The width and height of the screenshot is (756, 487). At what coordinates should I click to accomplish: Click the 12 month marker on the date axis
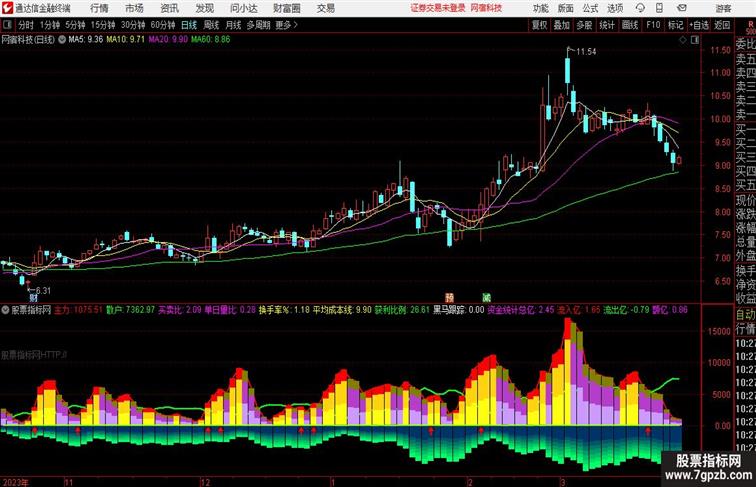tap(205, 482)
